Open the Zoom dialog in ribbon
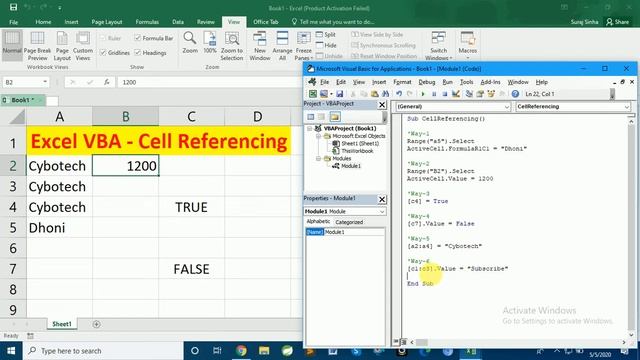640x360 pixels. [x=190, y=42]
